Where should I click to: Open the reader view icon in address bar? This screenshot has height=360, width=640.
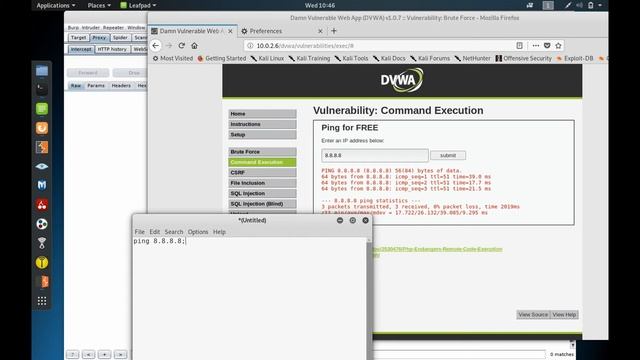point(519,46)
